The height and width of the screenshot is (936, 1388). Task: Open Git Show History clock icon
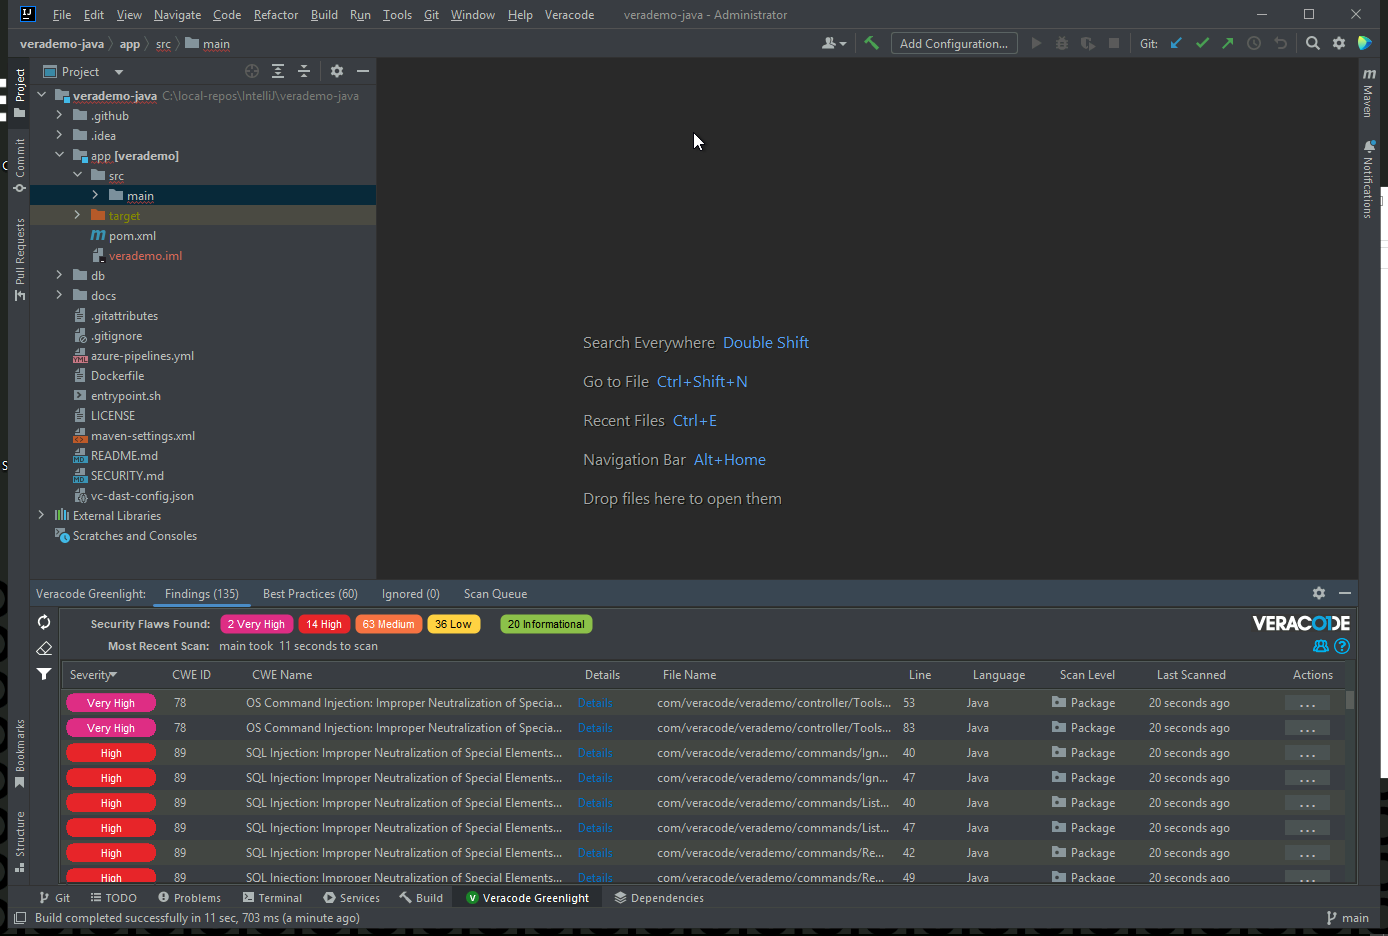[x=1254, y=43]
